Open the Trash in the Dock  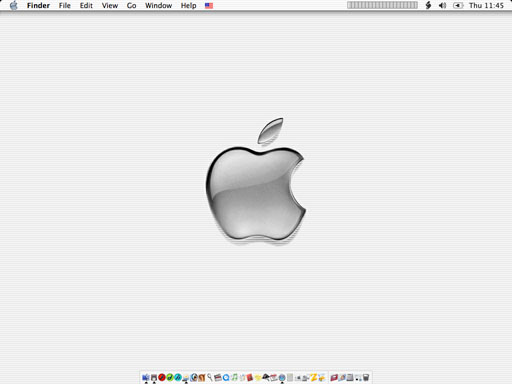tap(366, 378)
